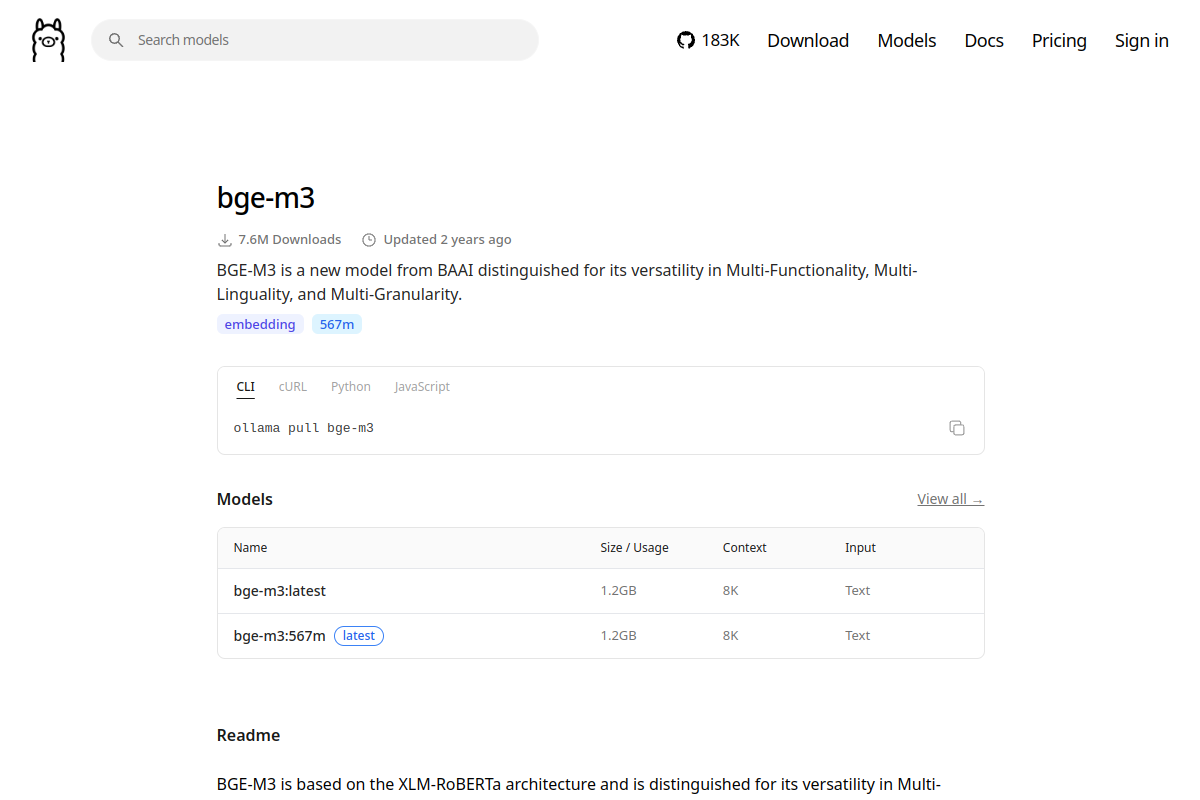This screenshot has height=800, width=1200.
Task: Click the latest badge on bge-m3:567m
Action: 359,636
